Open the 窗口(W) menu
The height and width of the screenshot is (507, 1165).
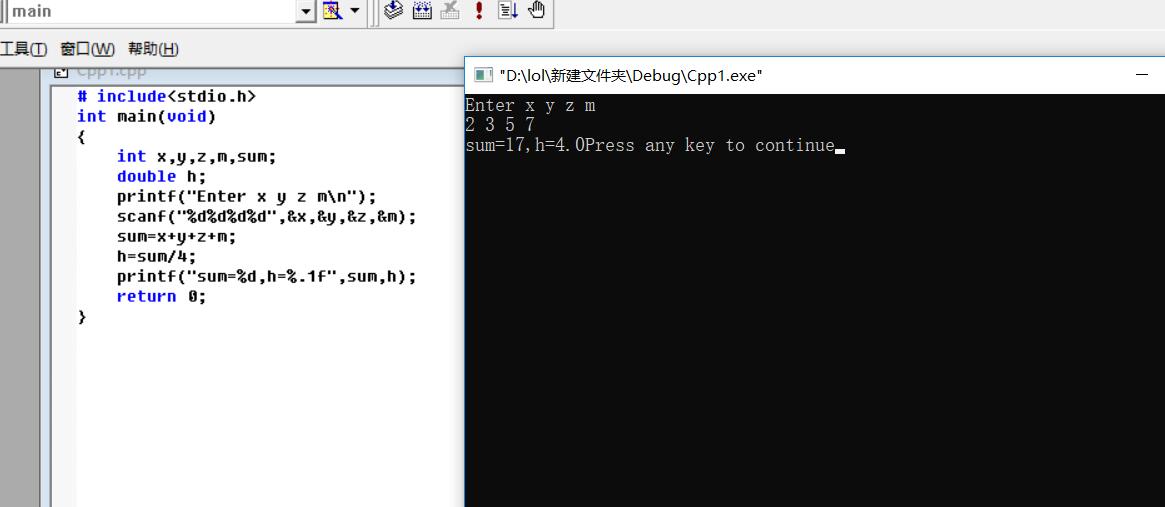(x=88, y=49)
